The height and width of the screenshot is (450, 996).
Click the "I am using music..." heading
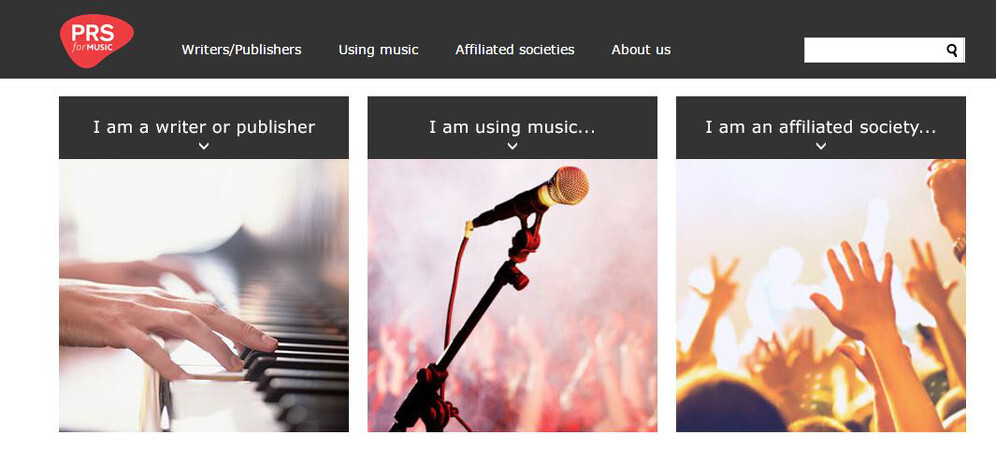click(x=512, y=127)
